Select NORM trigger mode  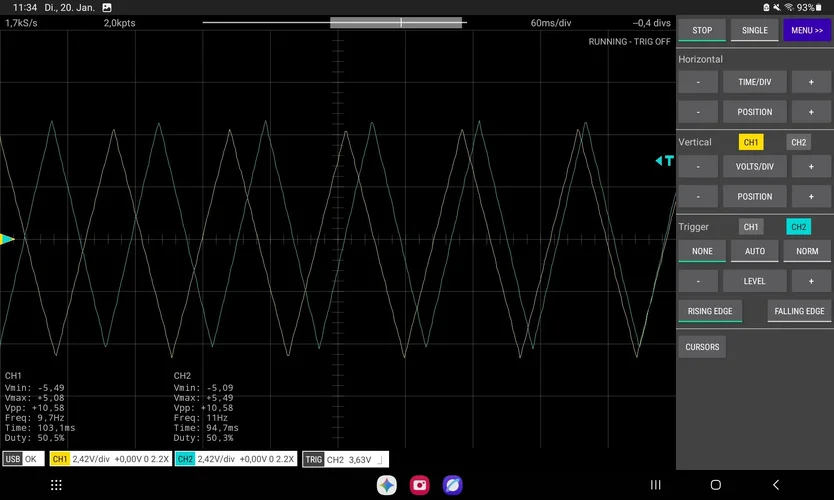(x=806, y=252)
